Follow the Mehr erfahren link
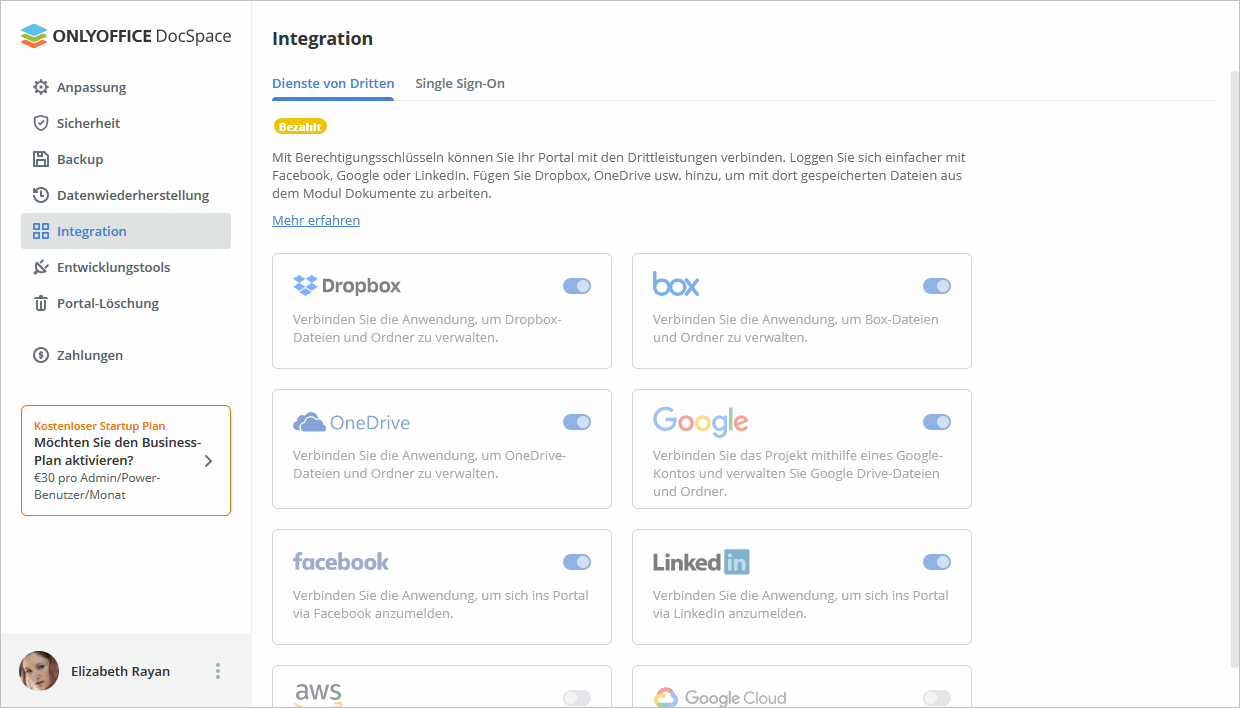1240x708 pixels. (x=316, y=220)
